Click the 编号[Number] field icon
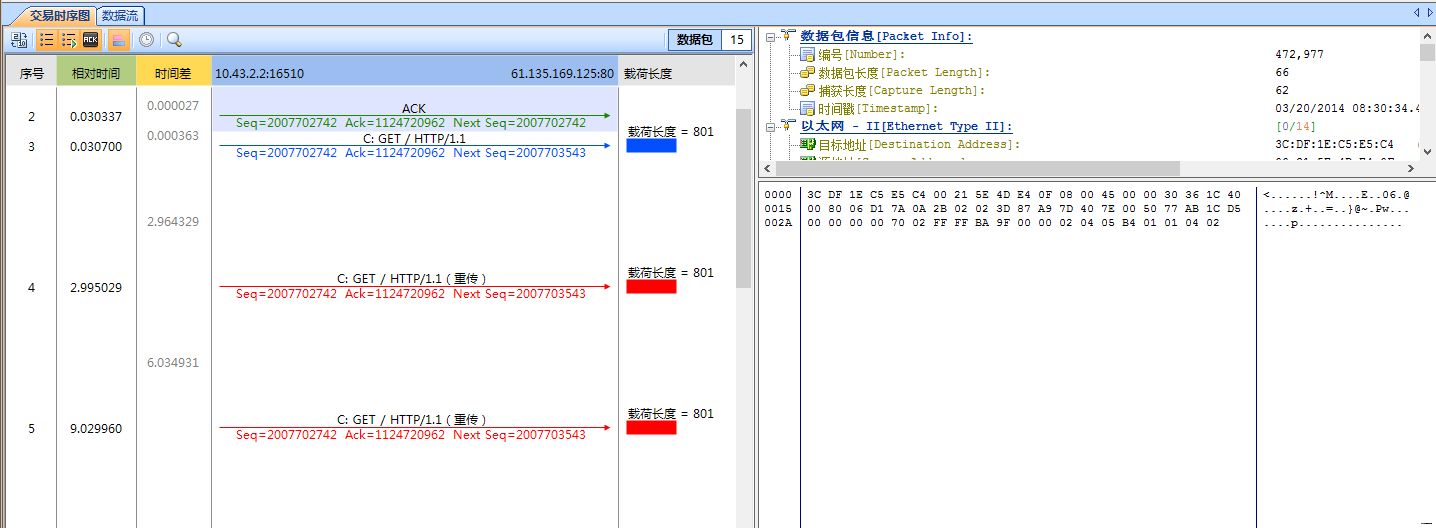Viewport: 1436px width, 528px height. tap(808, 54)
